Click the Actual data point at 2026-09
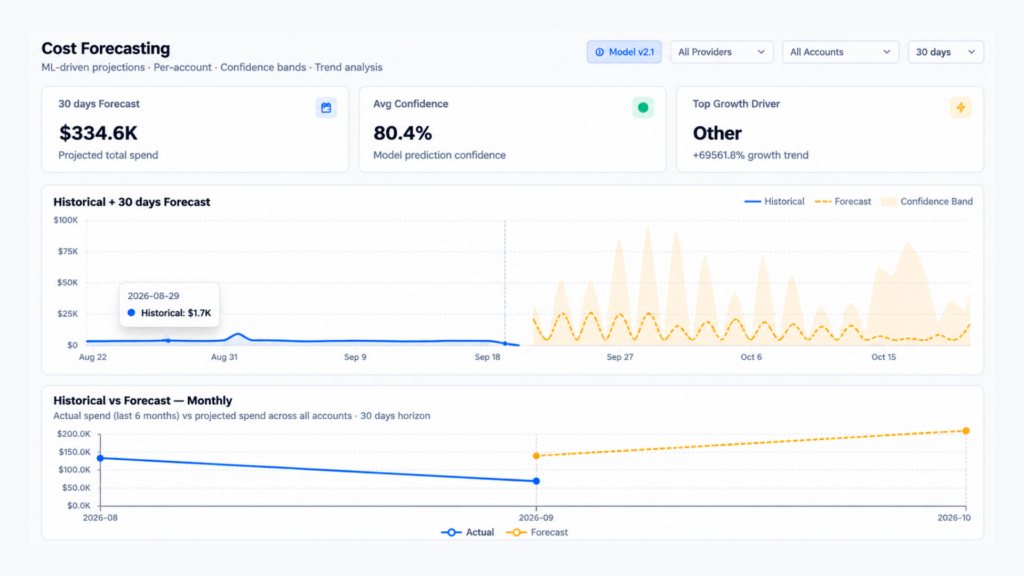This screenshot has height=576, width=1024. pyautogui.click(x=536, y=481)
